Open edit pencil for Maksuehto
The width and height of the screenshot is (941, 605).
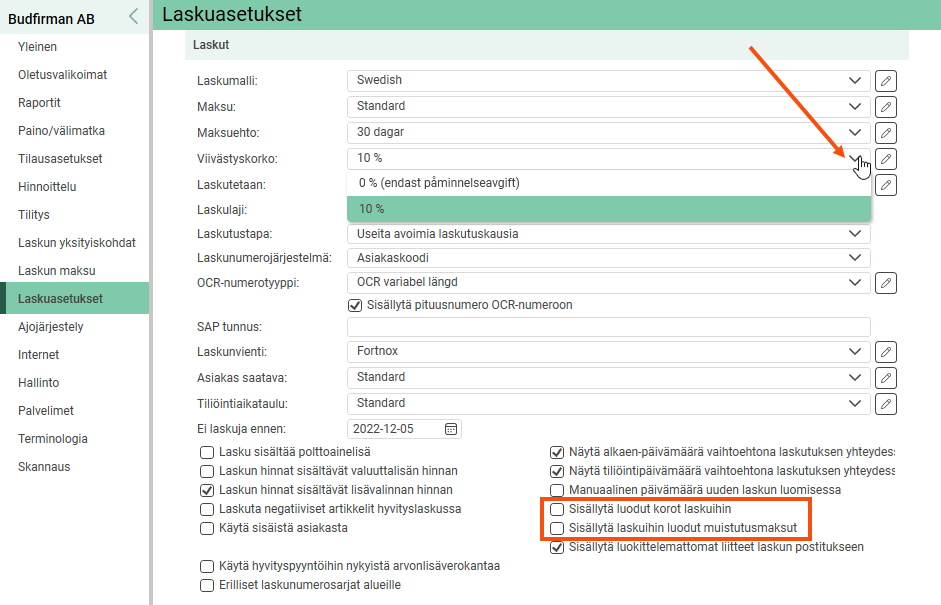coord(885,132)
